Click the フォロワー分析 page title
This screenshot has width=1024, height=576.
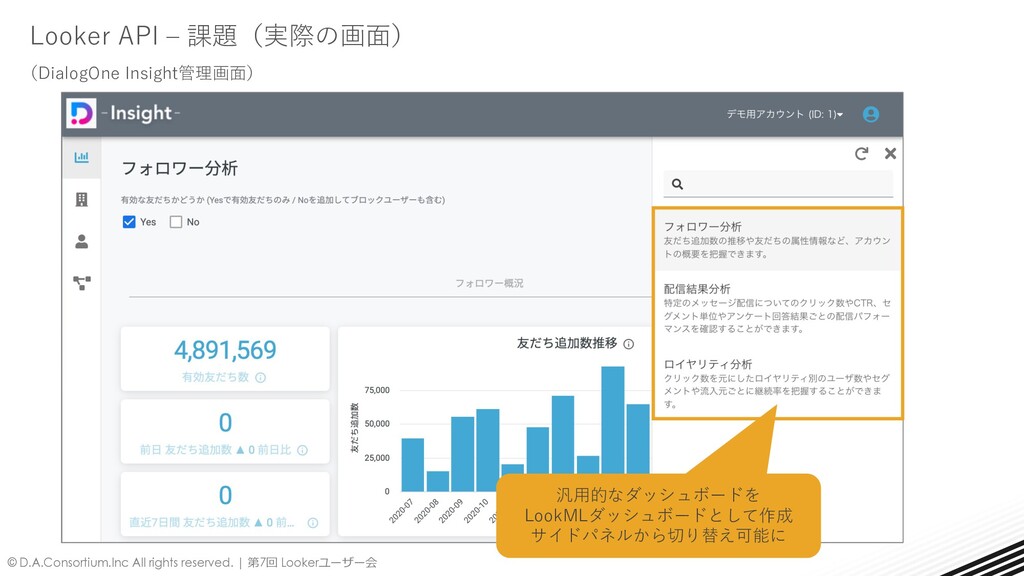point(180,168)
